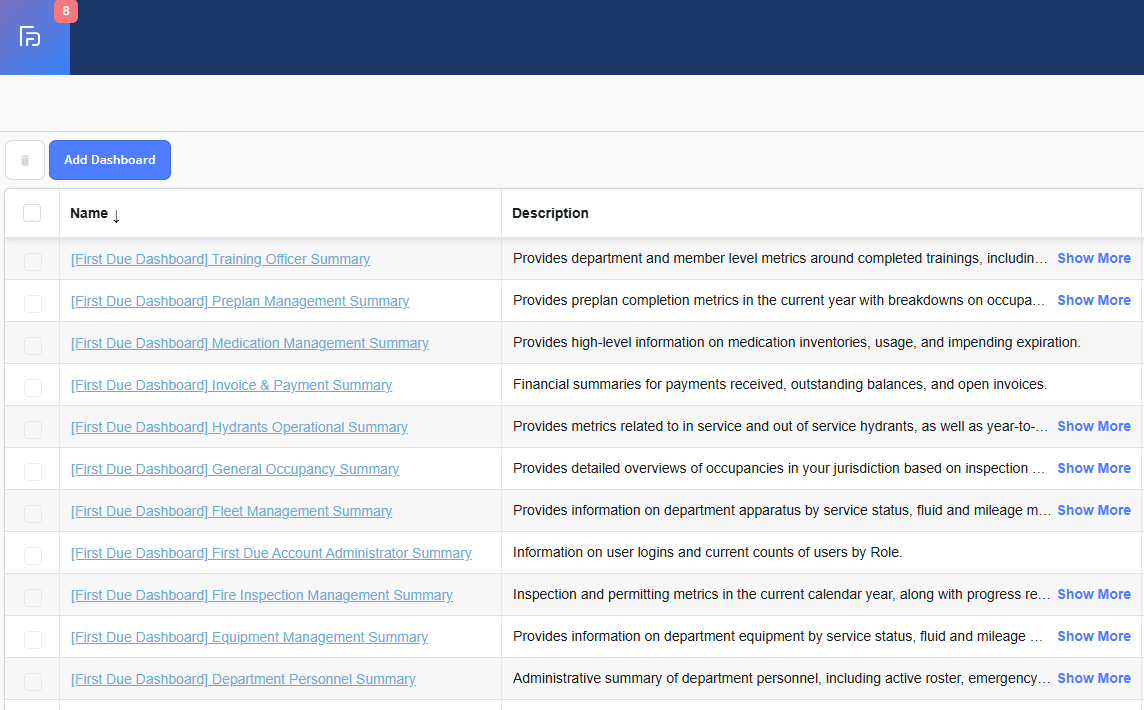This screenshot has height=710, width=1144.
Task: Tick the Invoice & Payment Summary checkbox
Action: 33,387
